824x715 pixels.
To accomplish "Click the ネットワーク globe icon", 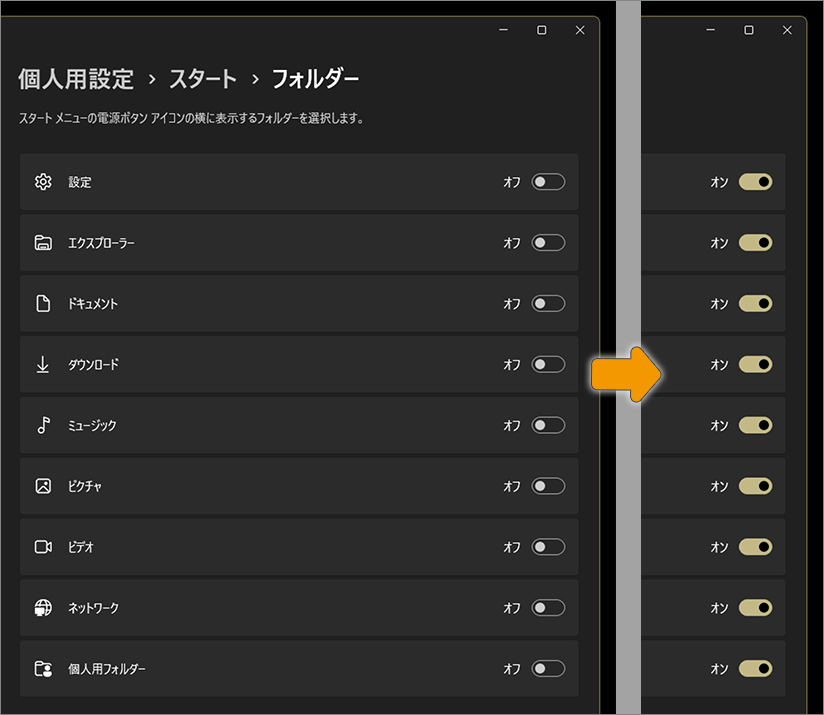I will pos(43,608).
